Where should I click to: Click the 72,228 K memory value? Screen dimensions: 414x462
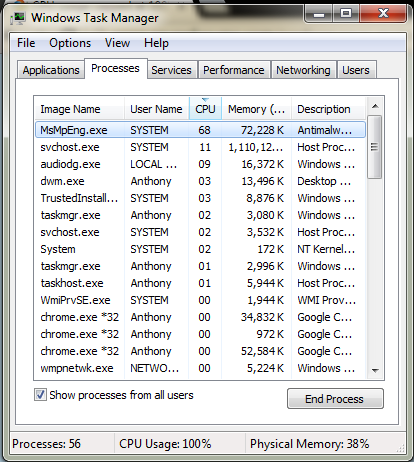pyautogui.click(x=263, y=130)
